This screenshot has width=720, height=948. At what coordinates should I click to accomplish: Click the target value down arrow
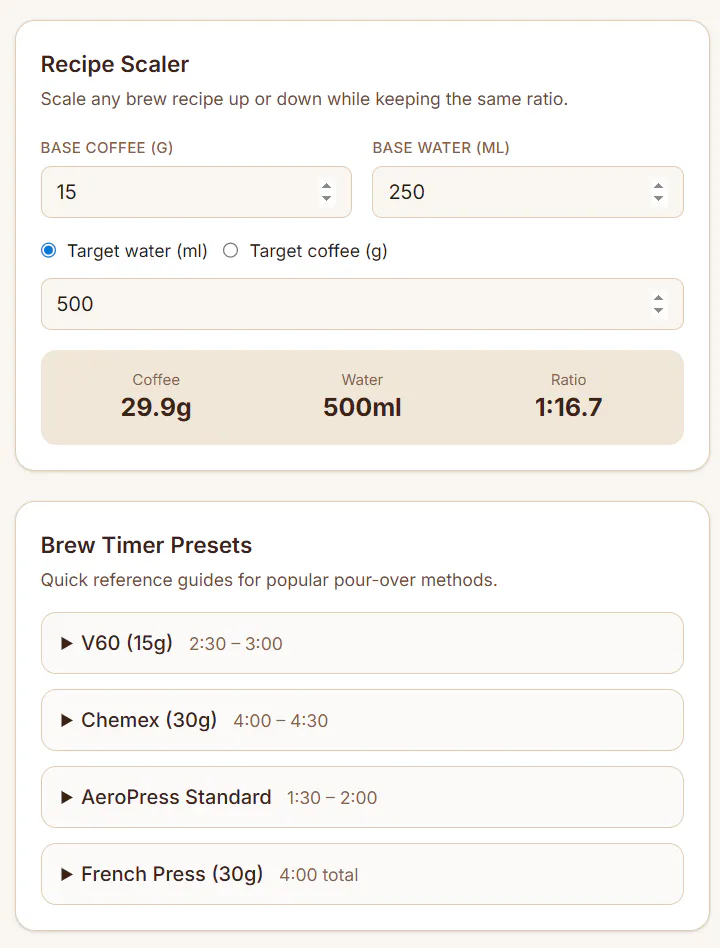tap(658, 310)
